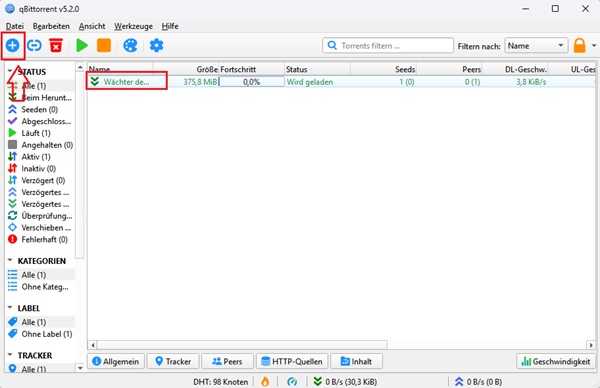Select 'Inaktiv (0)' status filter
Viewport: 600px width, 388px height.
click(x=39, y=169)
